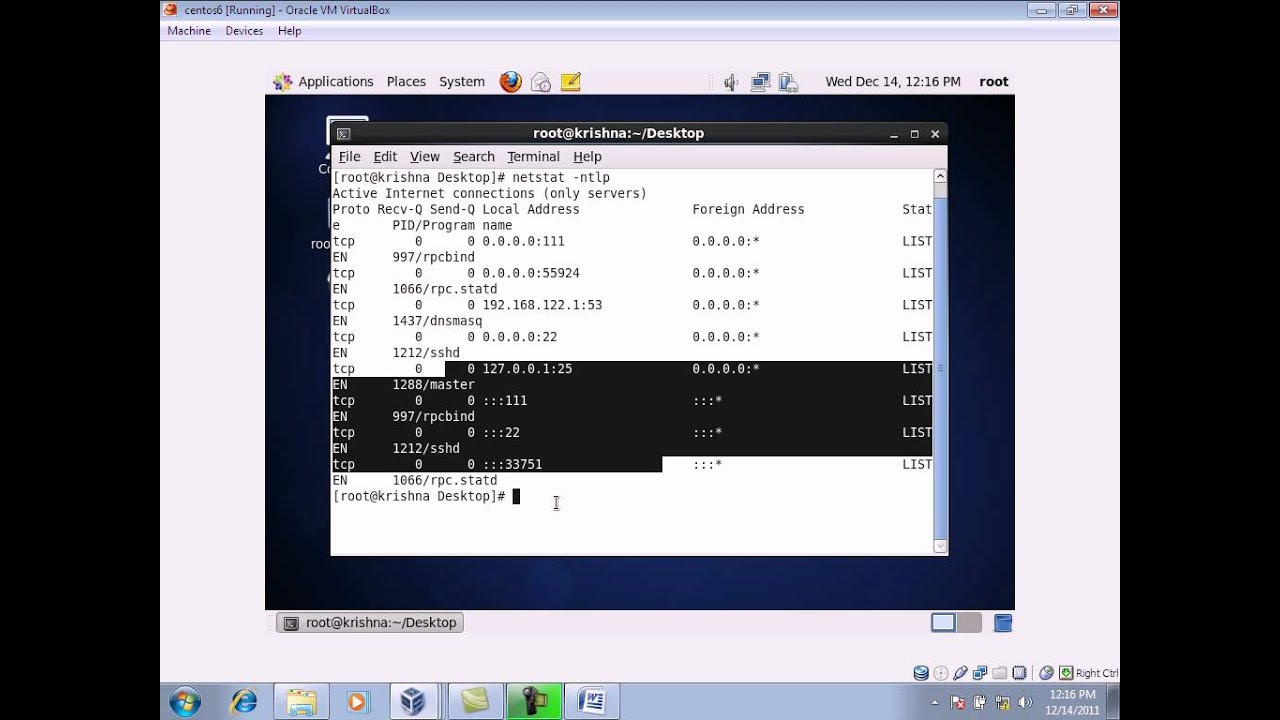
Task: Click the GNOME power battery icon
Action: (x=788, y=82)
